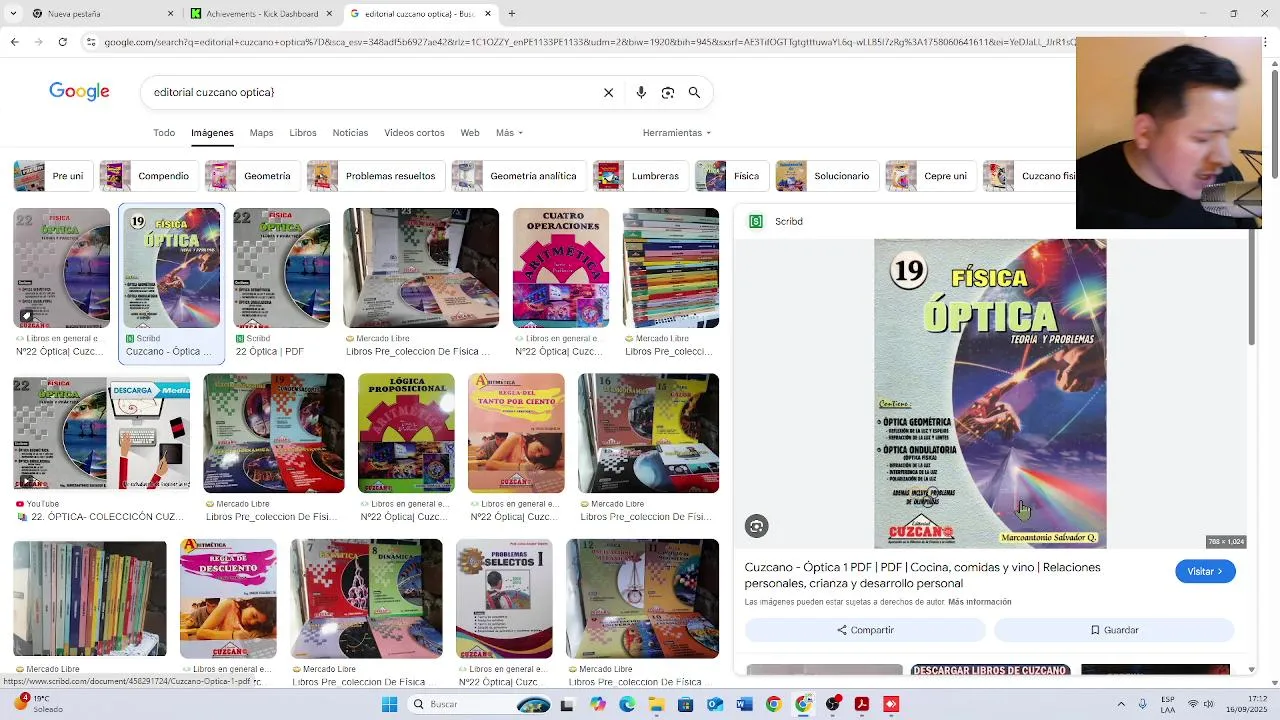Open the 'Noticias' tab
Image resolution: width=1280 pixels, height=720 pixels.
[x=350, y=133]
